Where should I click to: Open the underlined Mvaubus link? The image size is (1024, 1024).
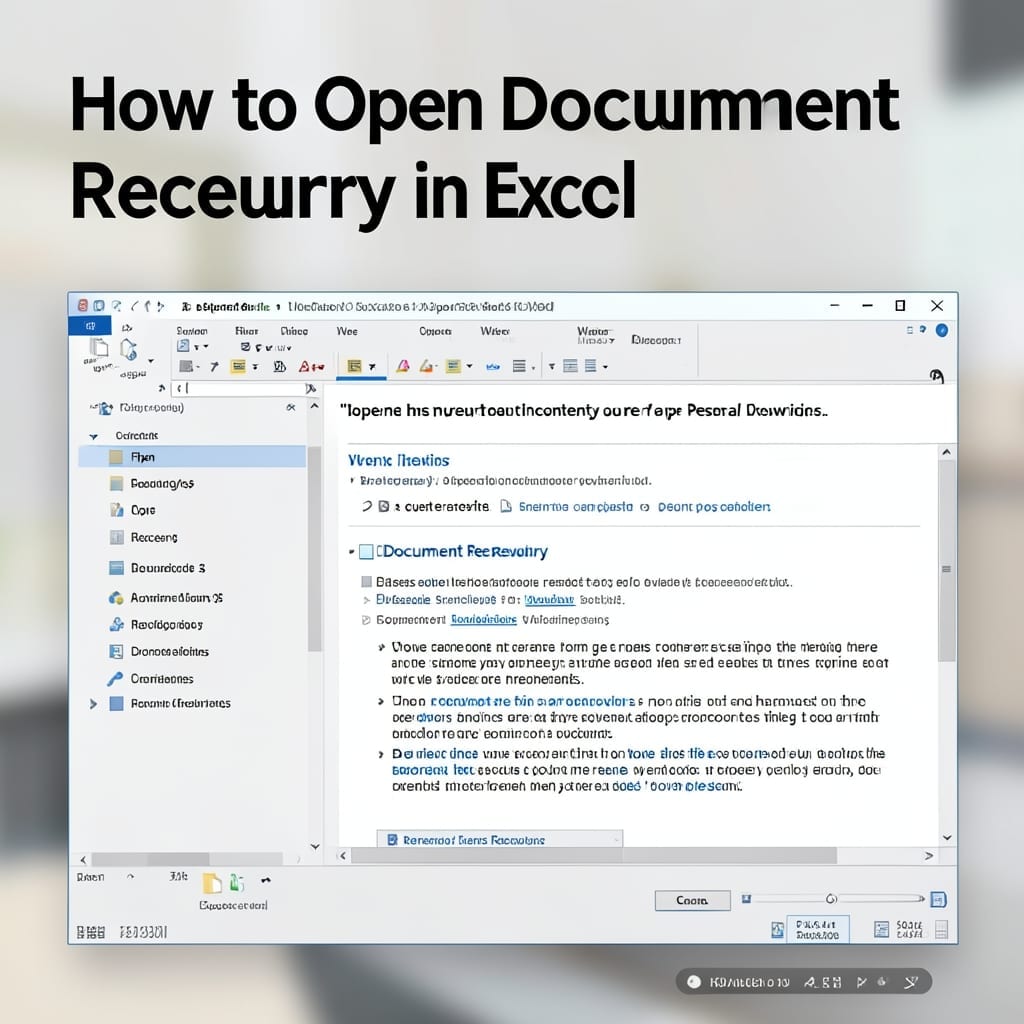pyautogui.click(x=550, y=600)
